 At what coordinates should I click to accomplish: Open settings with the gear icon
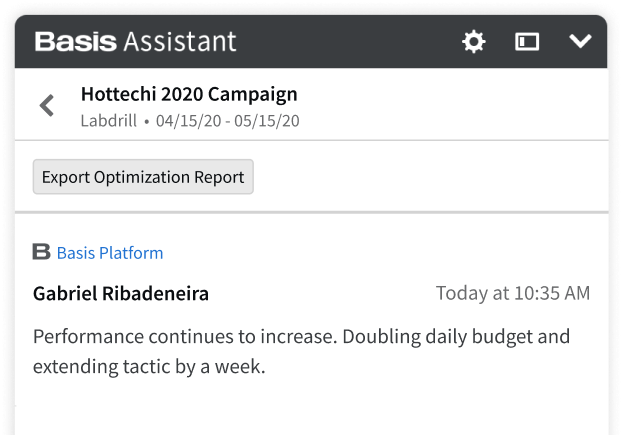(474, 42)
